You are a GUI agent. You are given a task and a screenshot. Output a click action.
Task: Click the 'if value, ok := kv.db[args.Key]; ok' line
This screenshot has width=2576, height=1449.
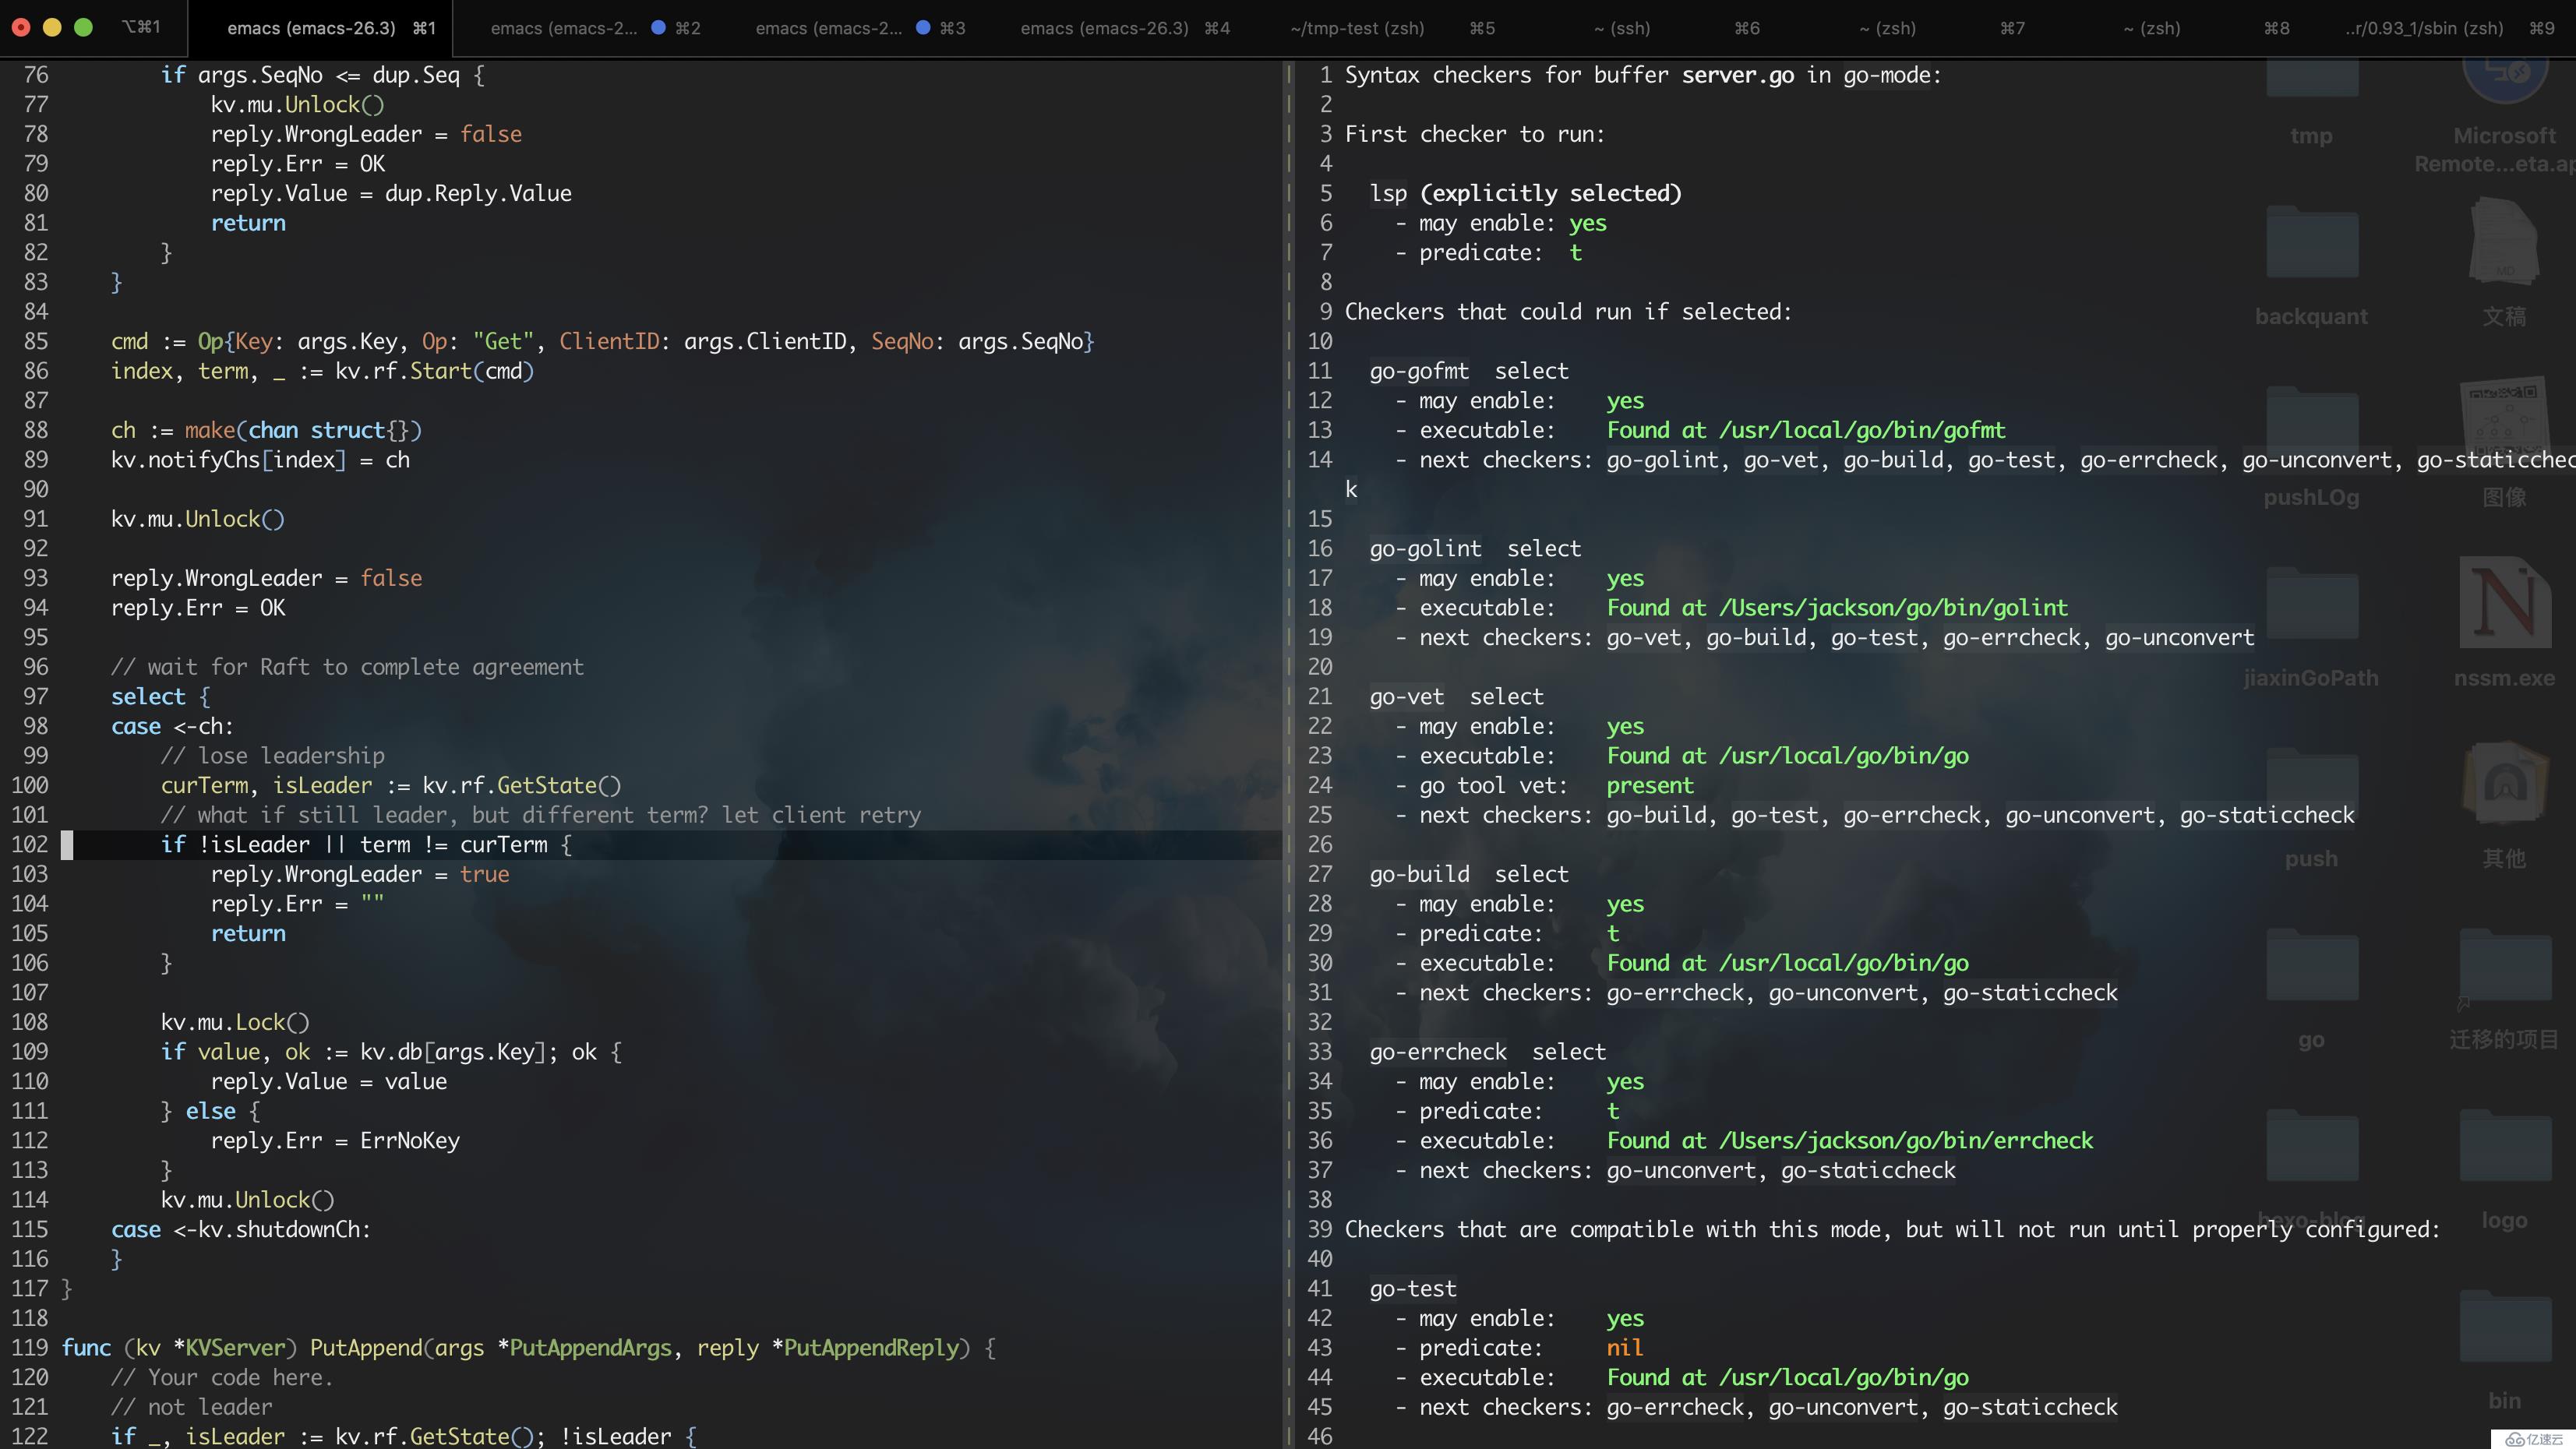pyautogui.click(x=391, y=1052)
